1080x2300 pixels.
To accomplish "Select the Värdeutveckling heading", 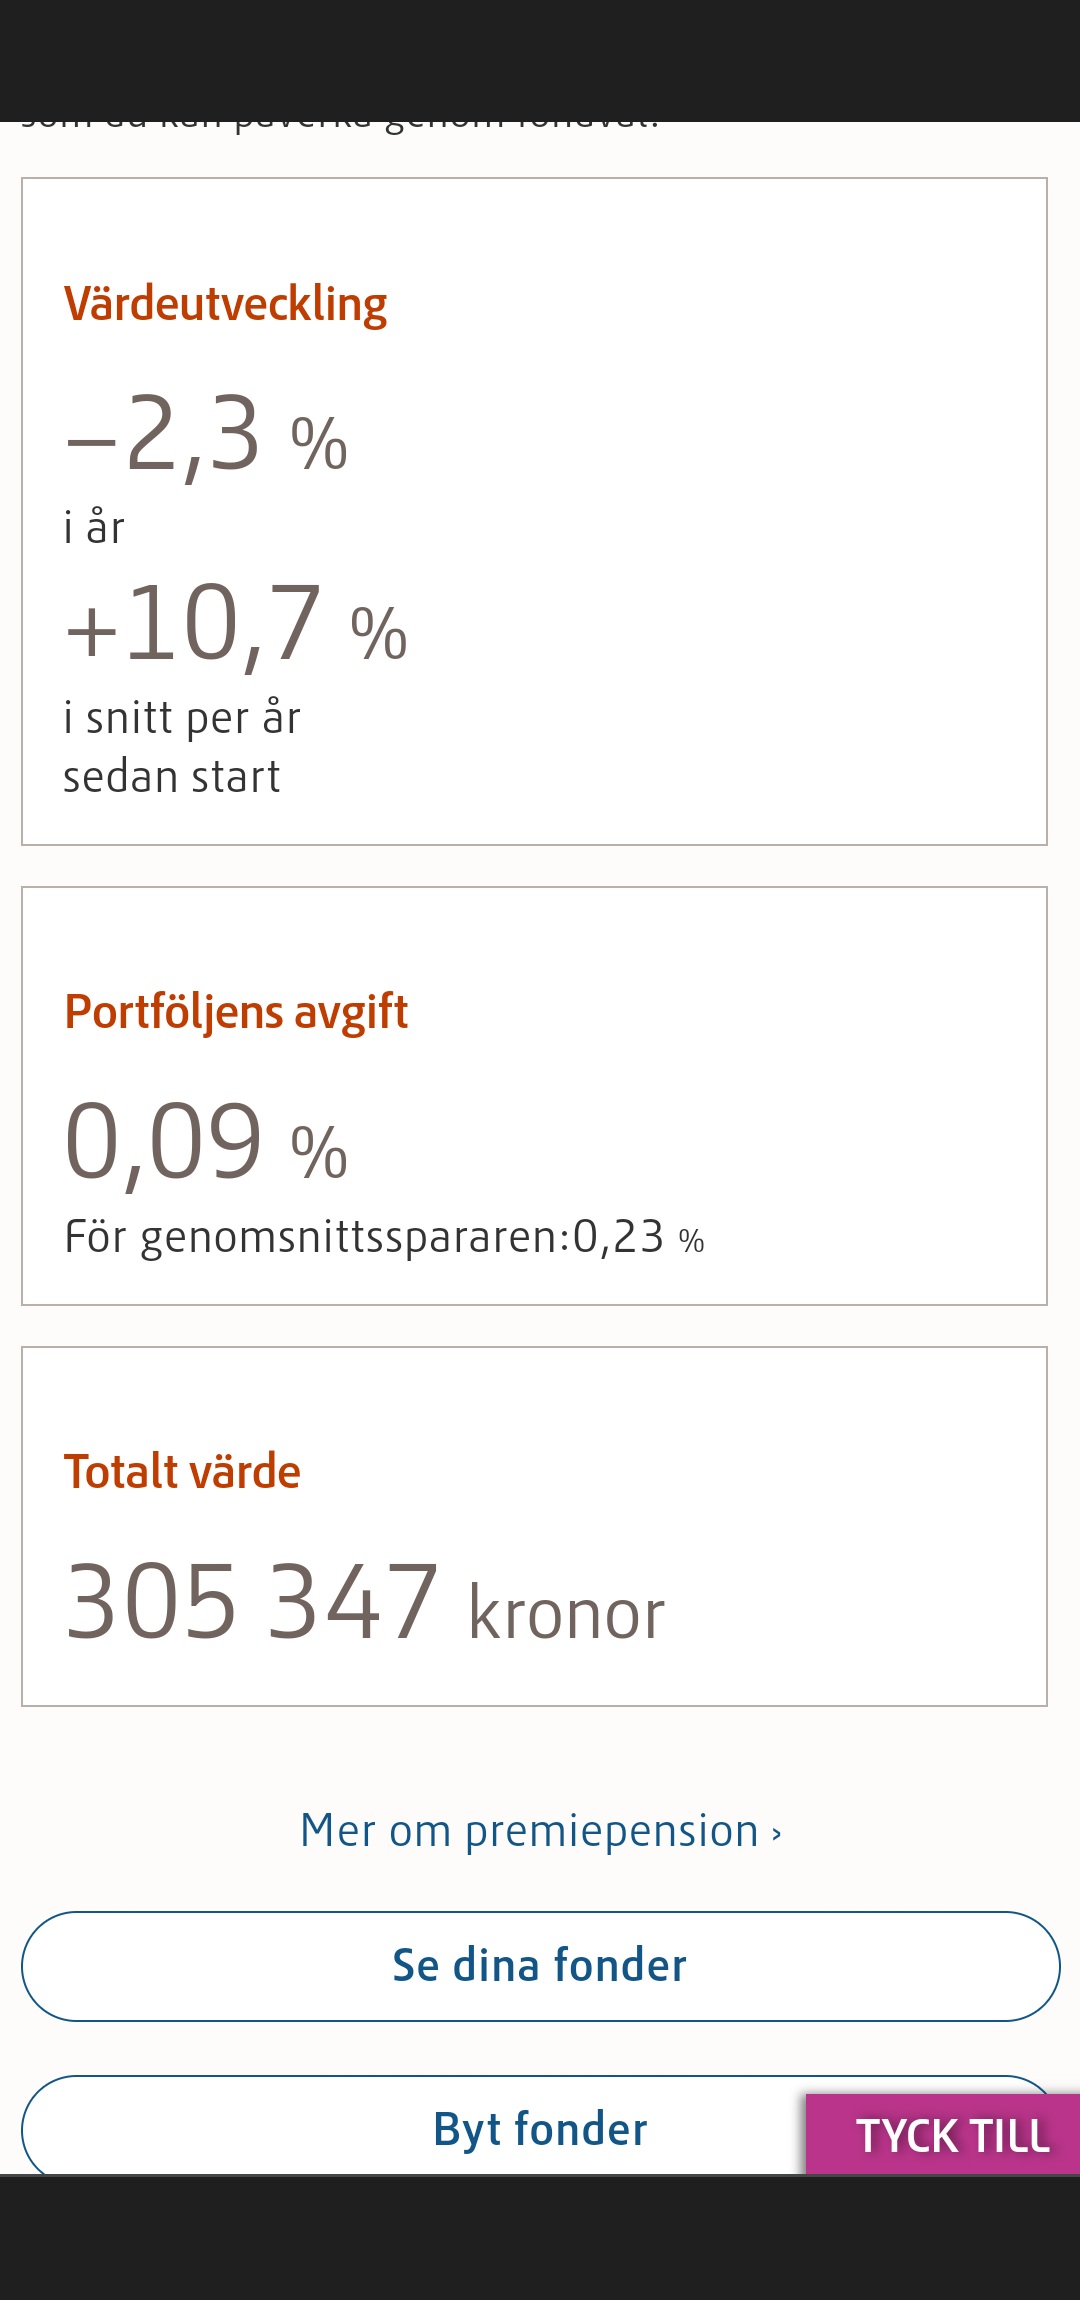I will point(225,304).
